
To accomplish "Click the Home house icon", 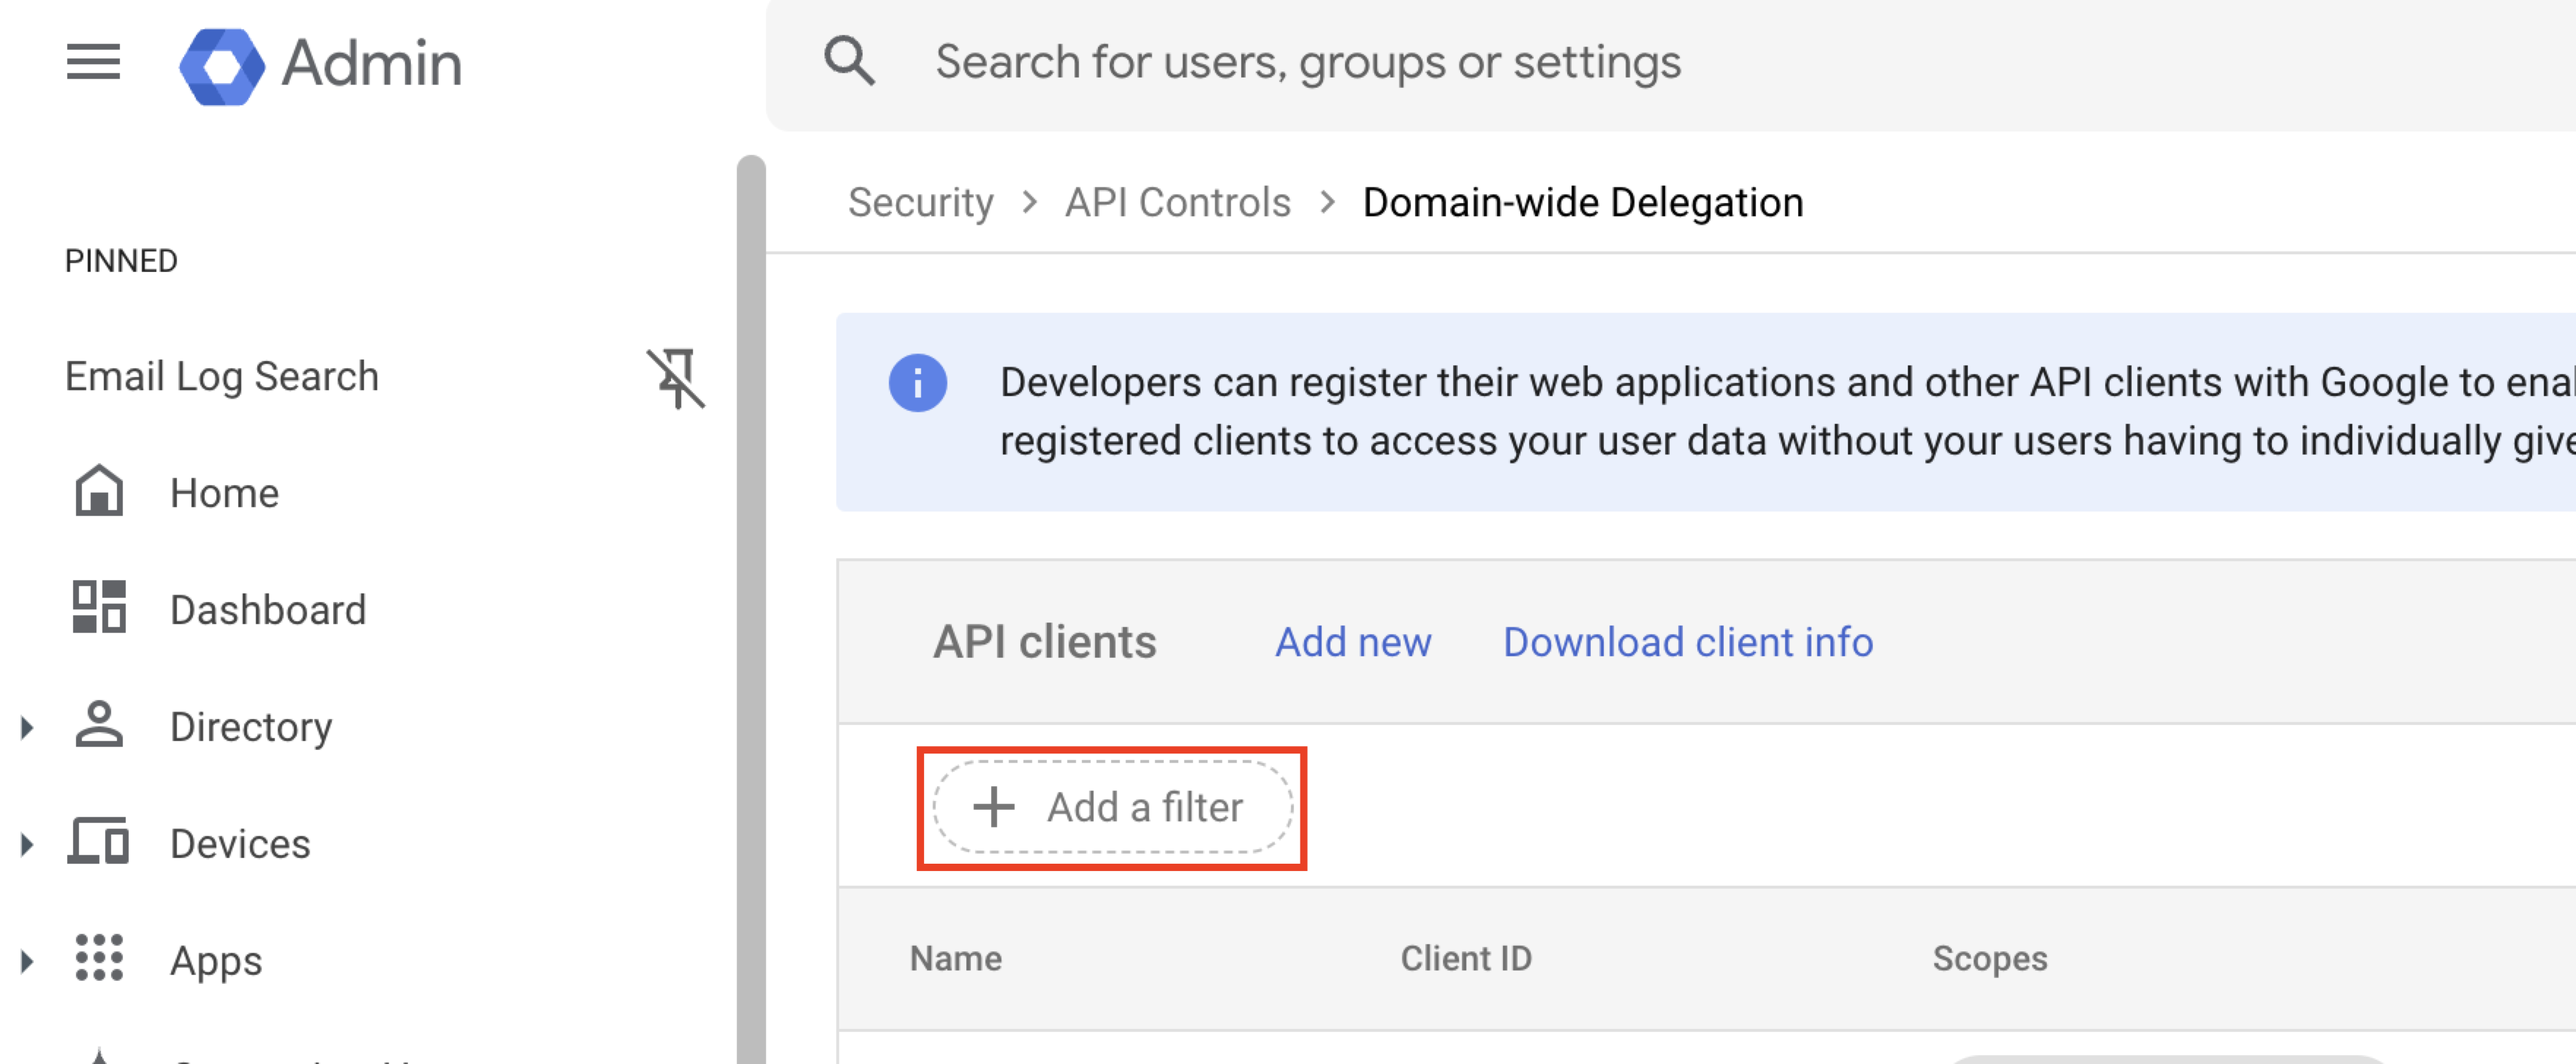I will click(99, 492).
